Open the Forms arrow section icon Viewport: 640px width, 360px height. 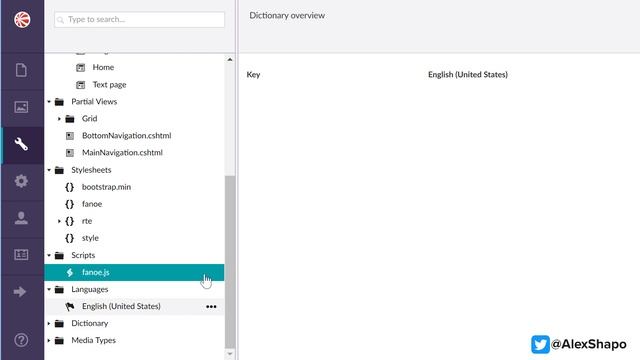20,291
